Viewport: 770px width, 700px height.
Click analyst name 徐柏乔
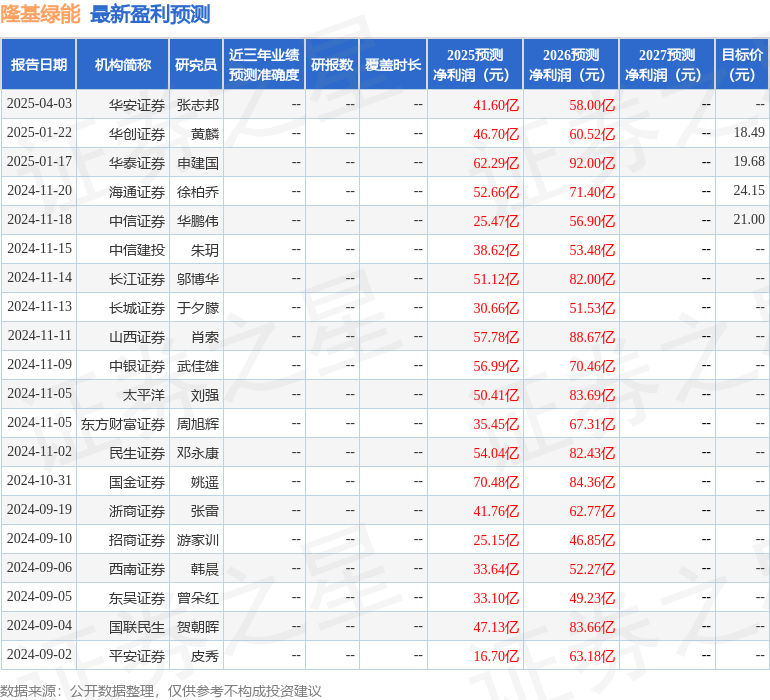click(x=198, y=192)
